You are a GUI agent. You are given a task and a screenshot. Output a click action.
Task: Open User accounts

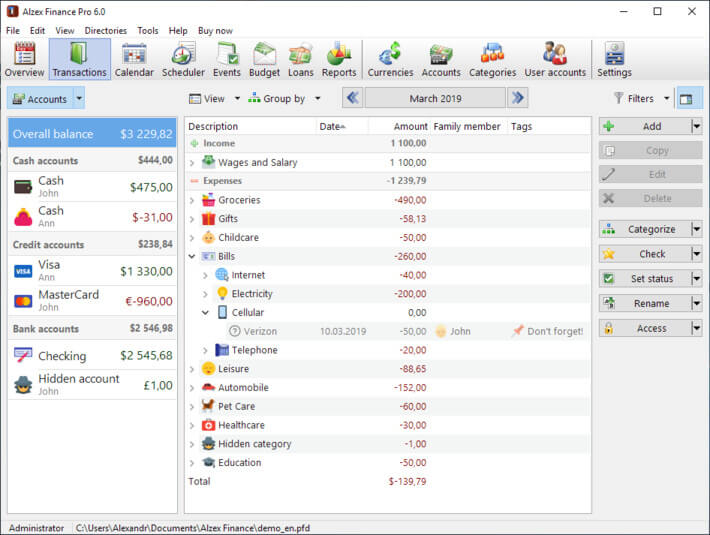click(x=555, y=59)
